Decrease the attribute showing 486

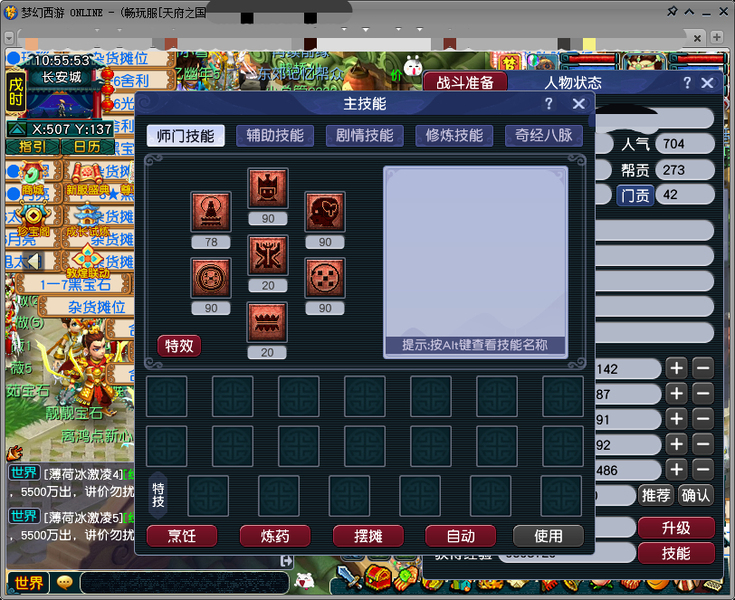[x=703, y=470]
